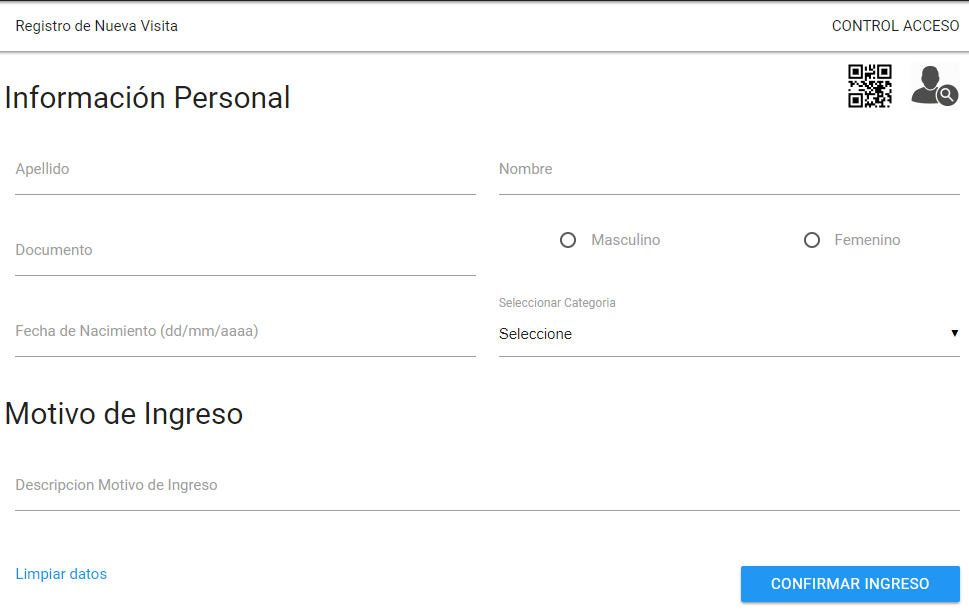
Task: Expand the category dropdown arrow
Action: point(954,333)
